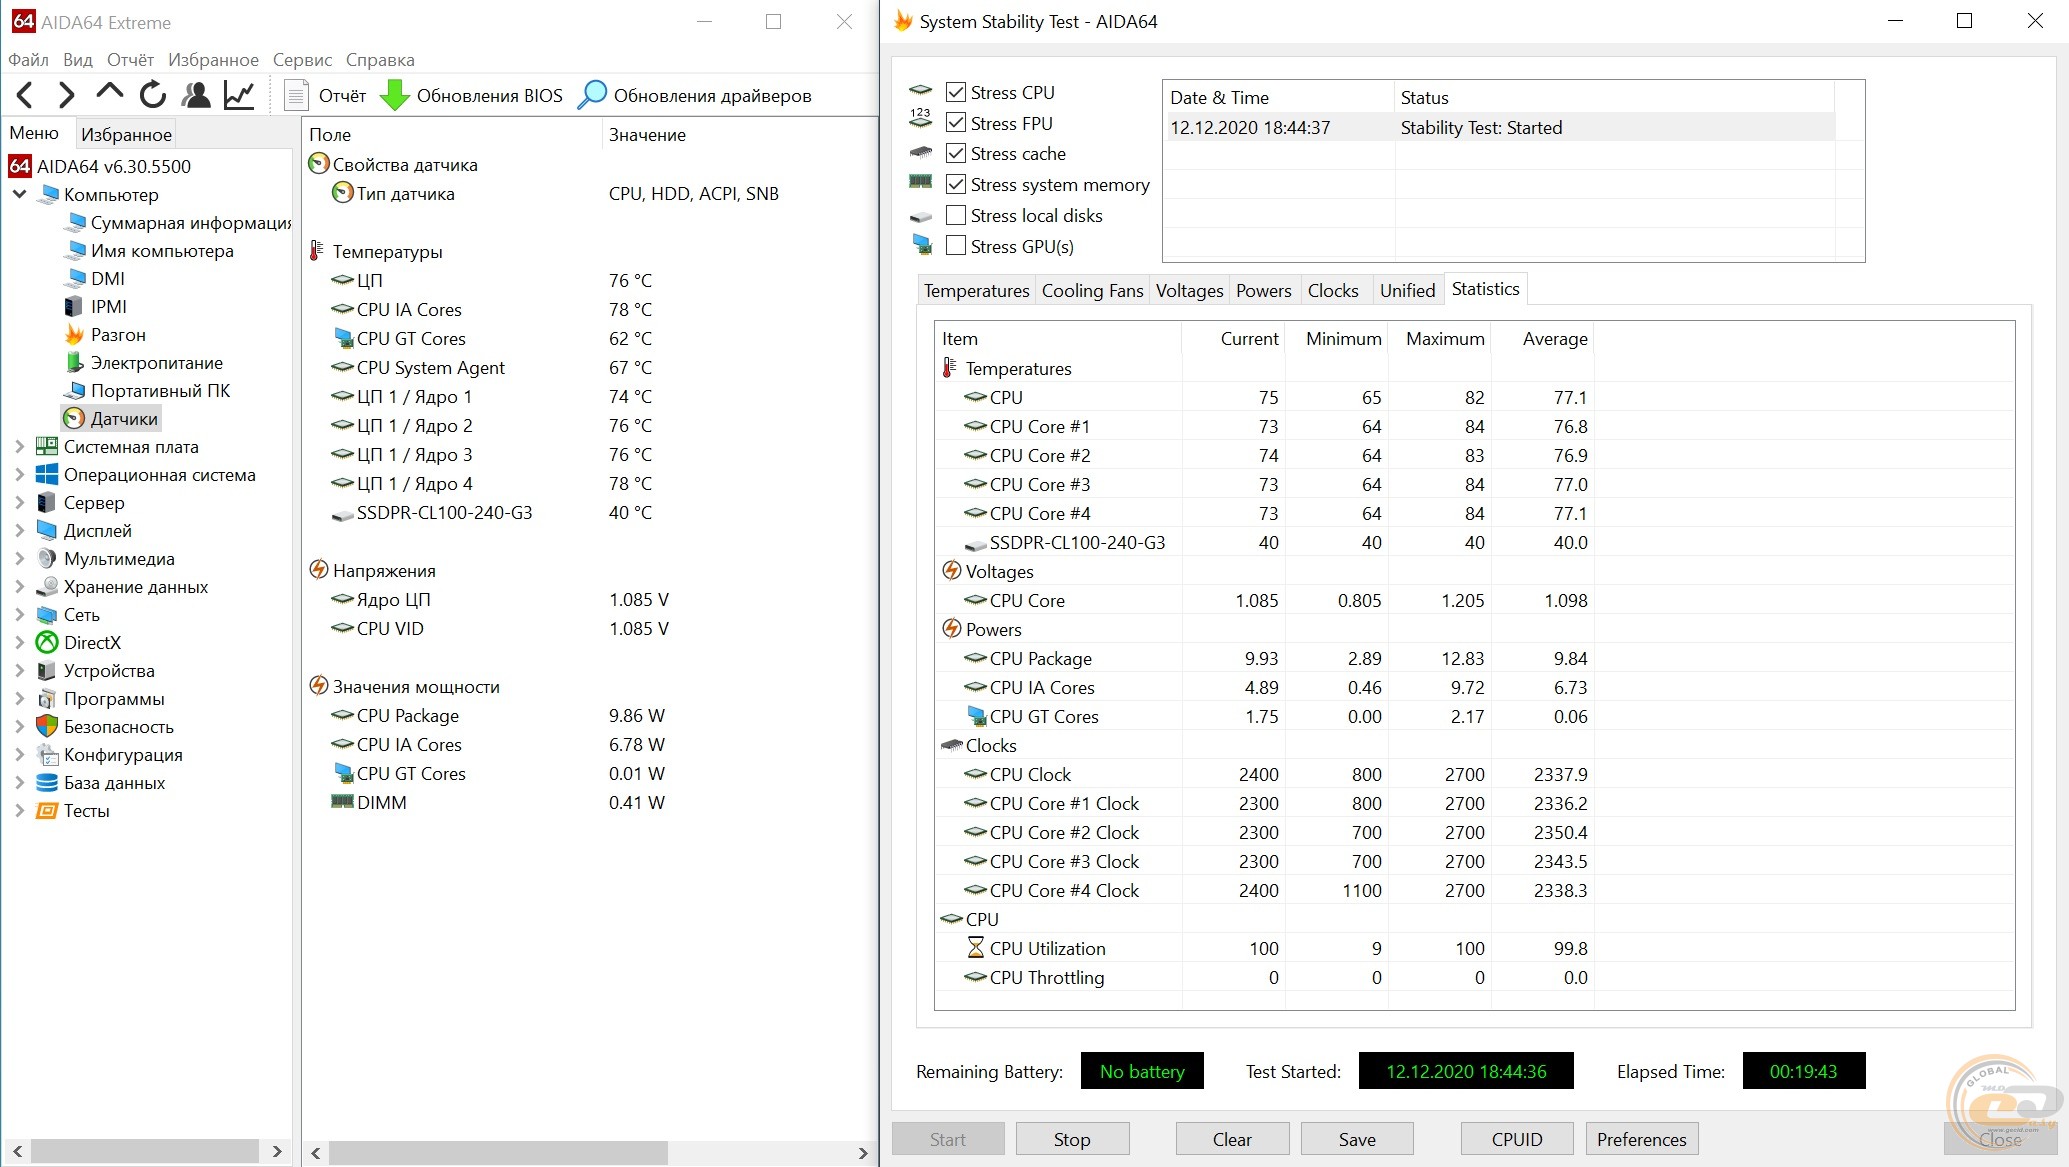Click the sensor panel horizontal scrollbar thumb
The image size is (2069, 1167).
pos(498,1153)
